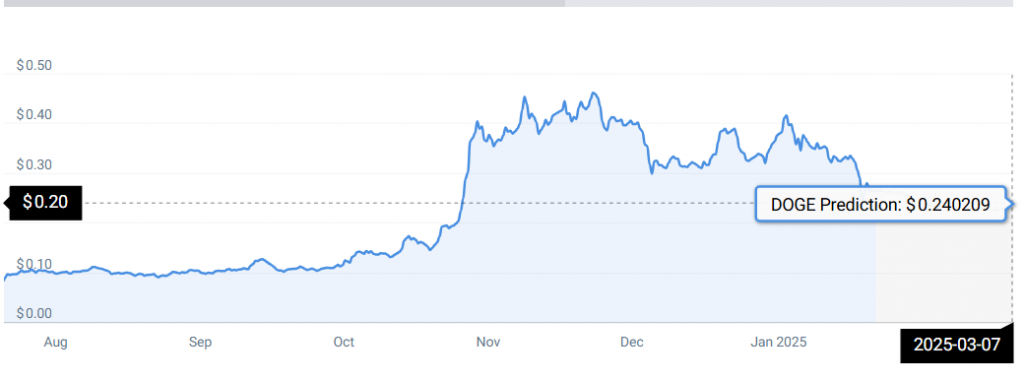Image resolution: width=1024 pixels, height=381 pixels.
Task: Select the DOGE Prediction tooltip
Action: 880,205
